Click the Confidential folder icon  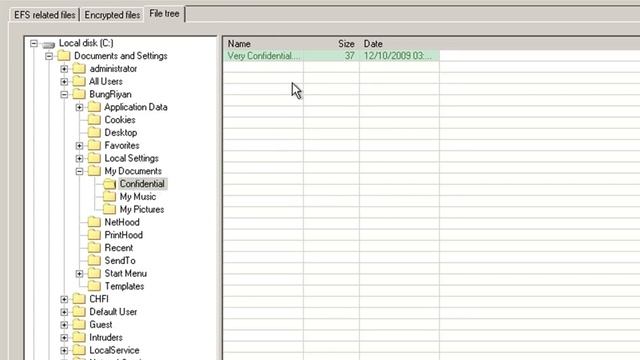click(109, 184)
